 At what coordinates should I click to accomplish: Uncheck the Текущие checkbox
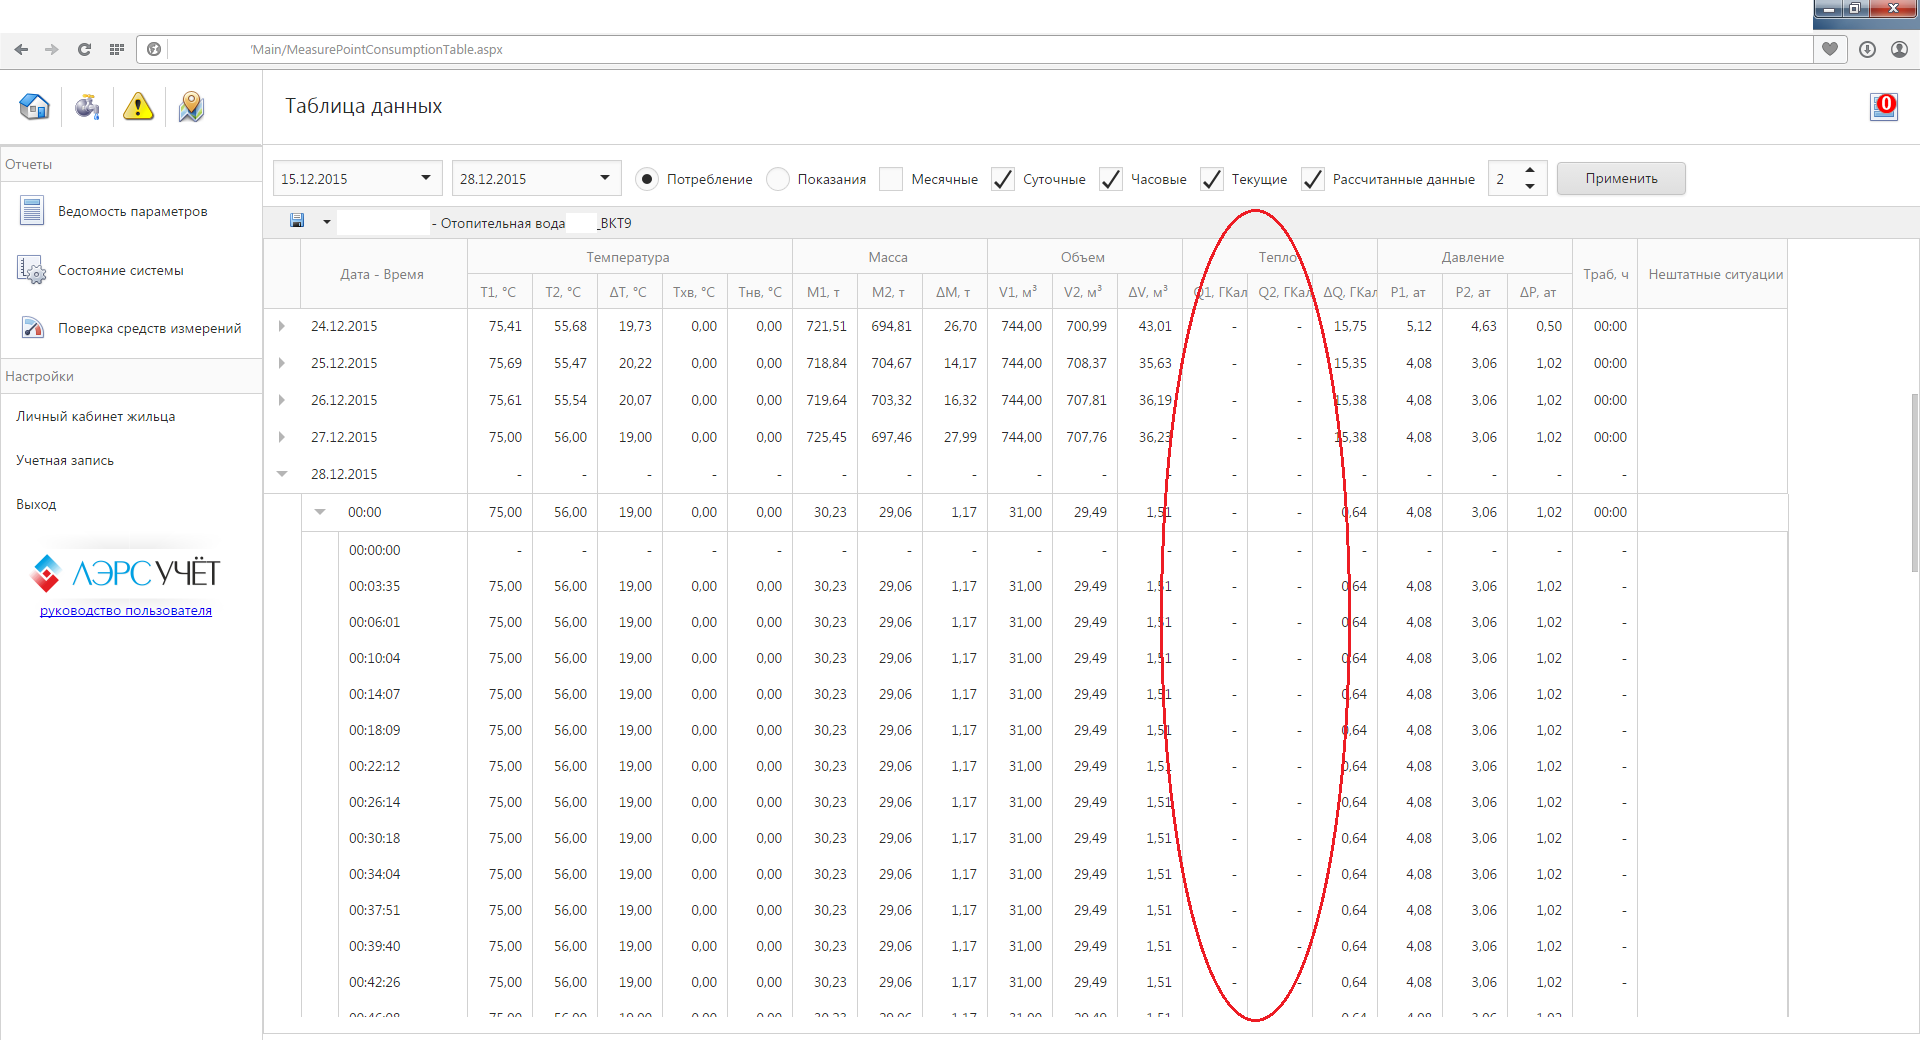pyautogui.click(x=1212, y=179)
